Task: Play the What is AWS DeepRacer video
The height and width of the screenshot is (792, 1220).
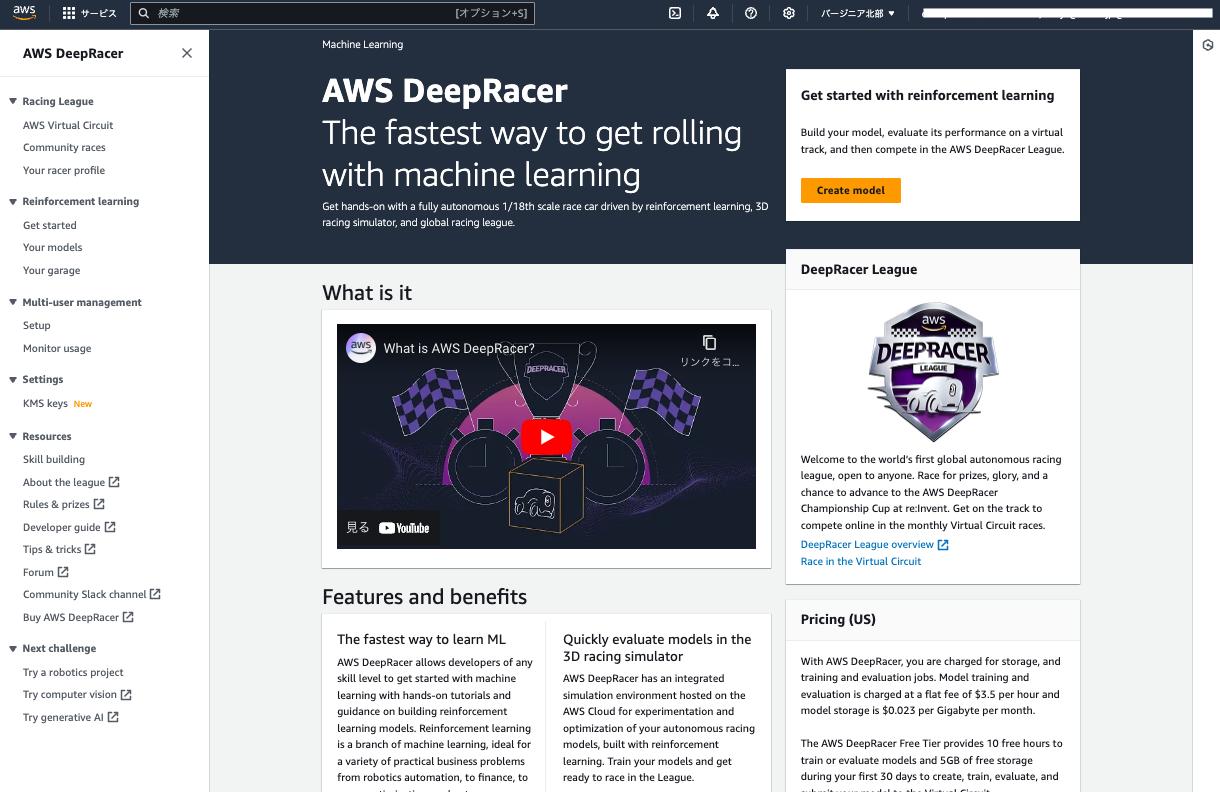Action: [546, 436]
